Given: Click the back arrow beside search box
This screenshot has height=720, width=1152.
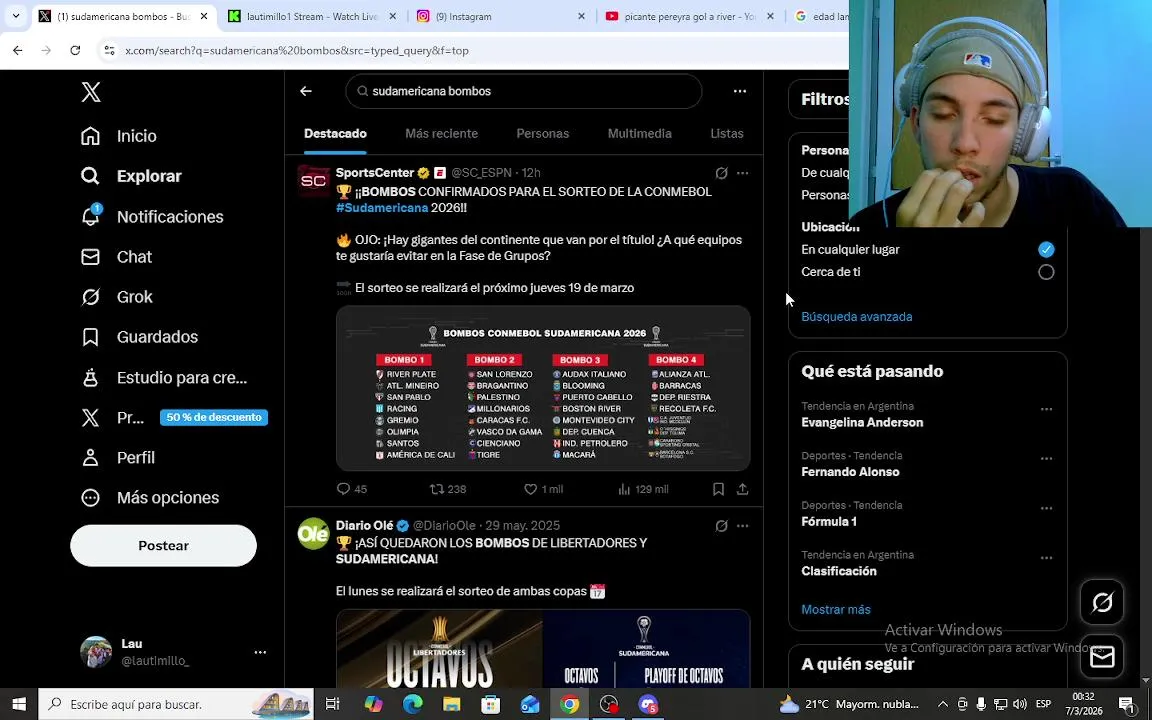Looking at the screenshot, I should click(306, 91).
